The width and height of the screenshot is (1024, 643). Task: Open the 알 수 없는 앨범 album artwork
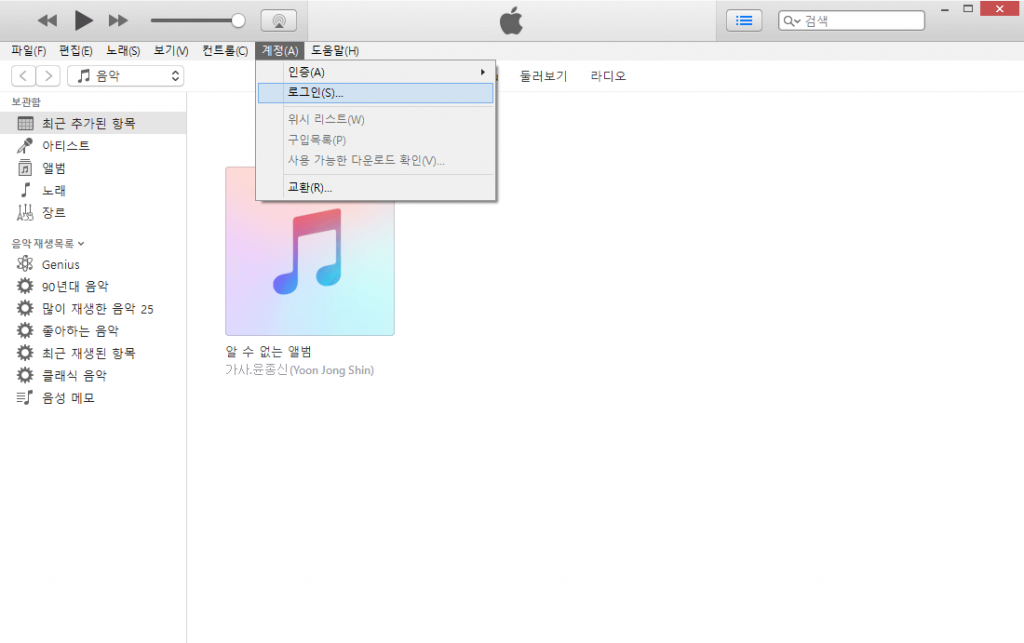pos(310,251)
